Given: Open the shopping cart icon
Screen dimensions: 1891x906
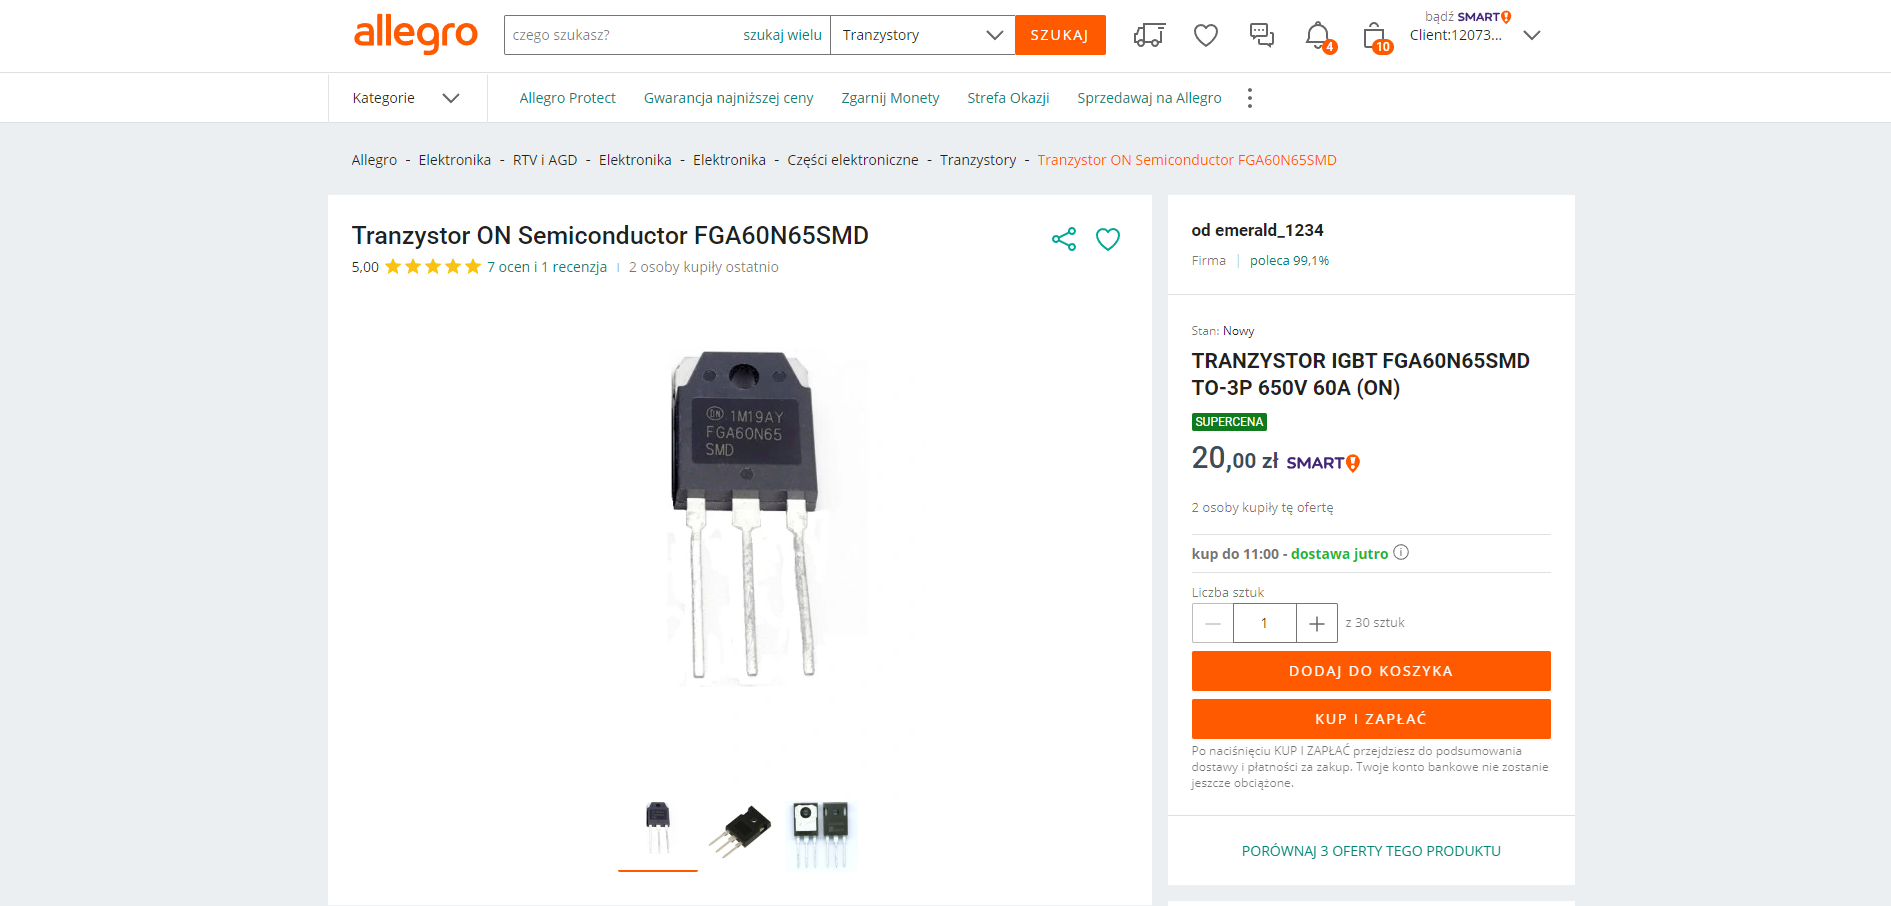Looking at the screenshot, I should coord(1375,37).
